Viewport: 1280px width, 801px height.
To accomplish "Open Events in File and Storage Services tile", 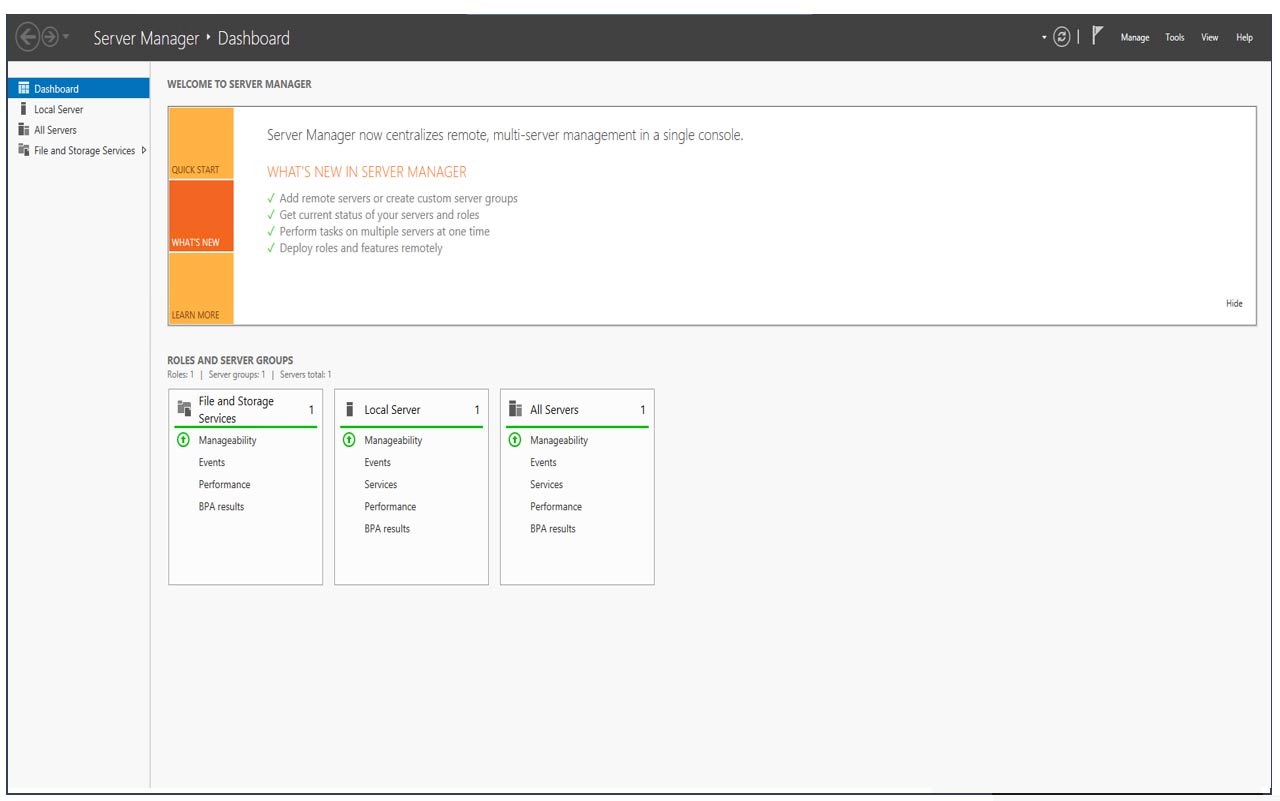I will click(211, 462).
